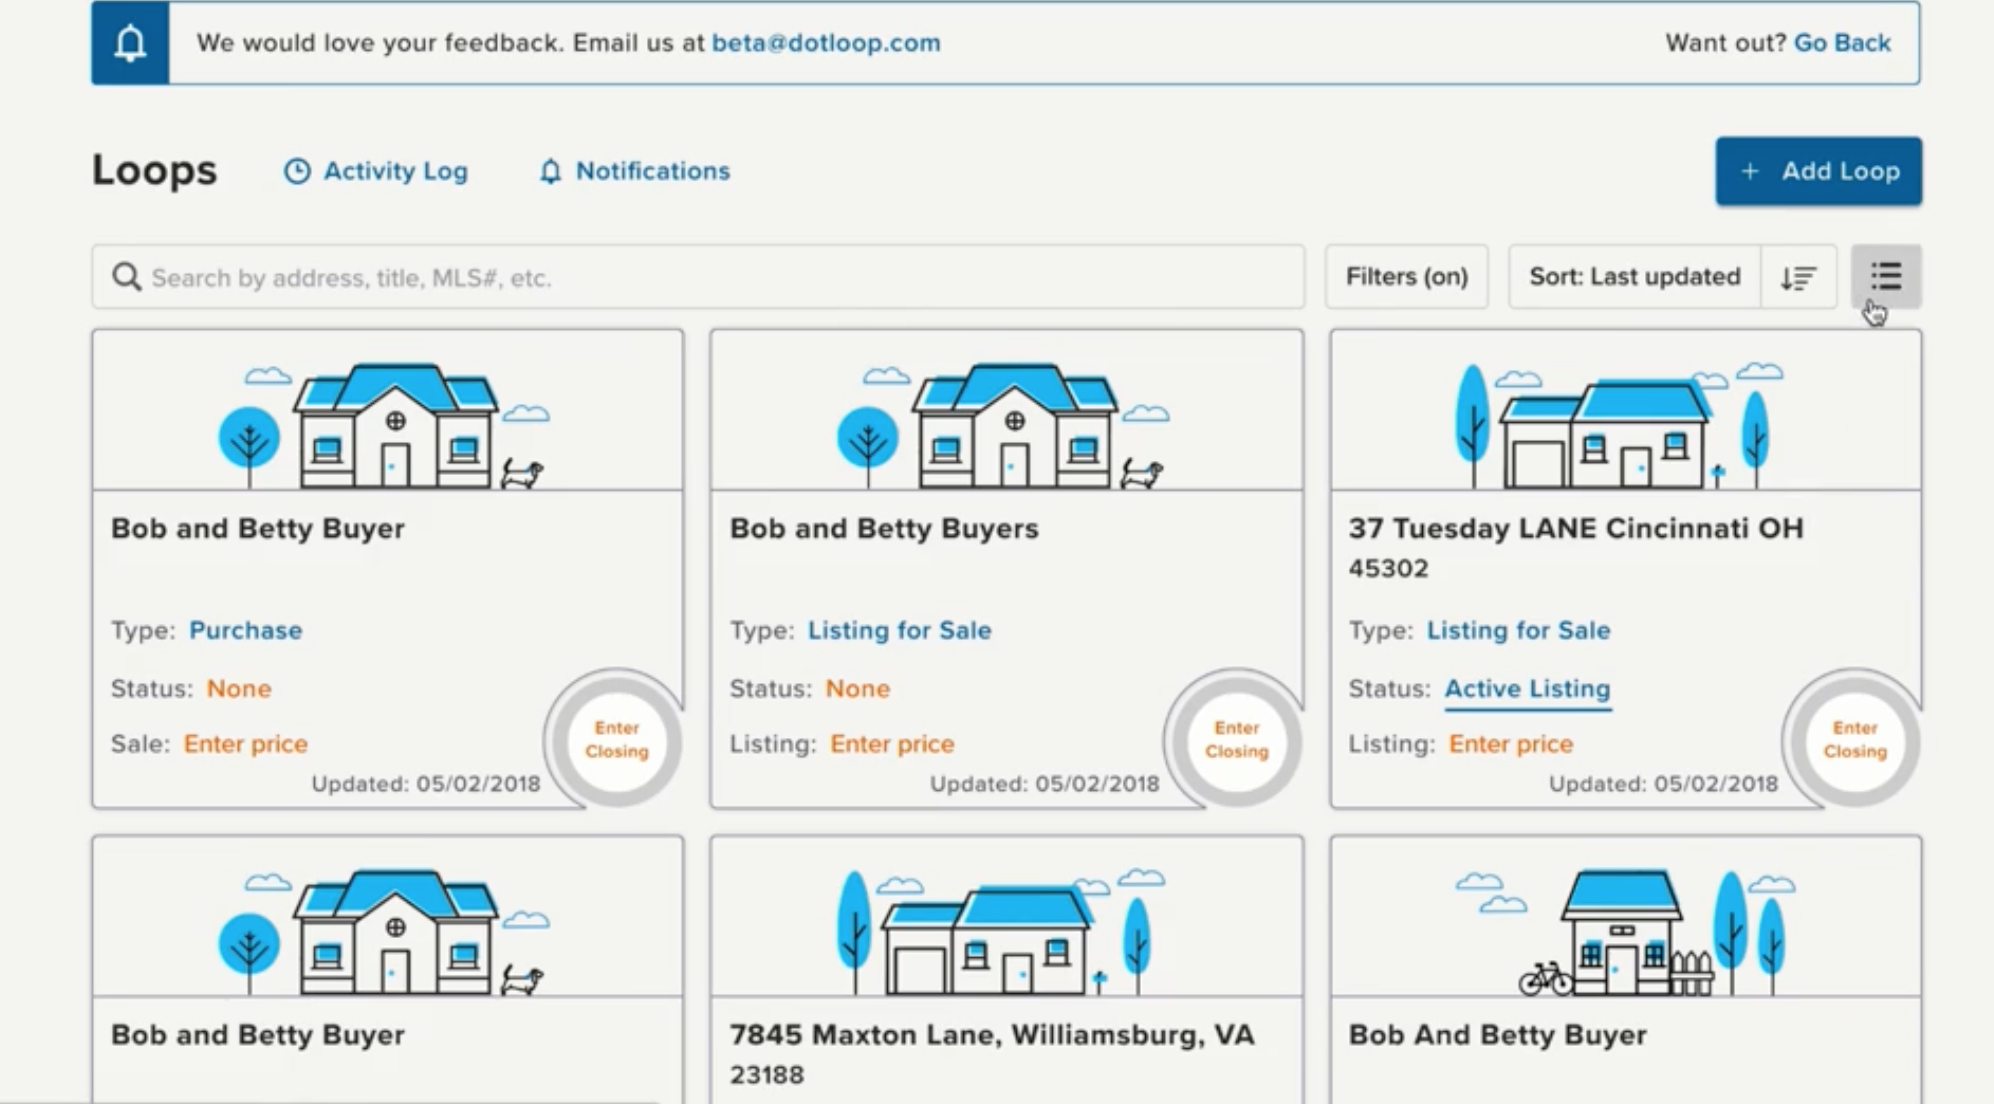Open the Notifications tab

click(x=635, y=171)
